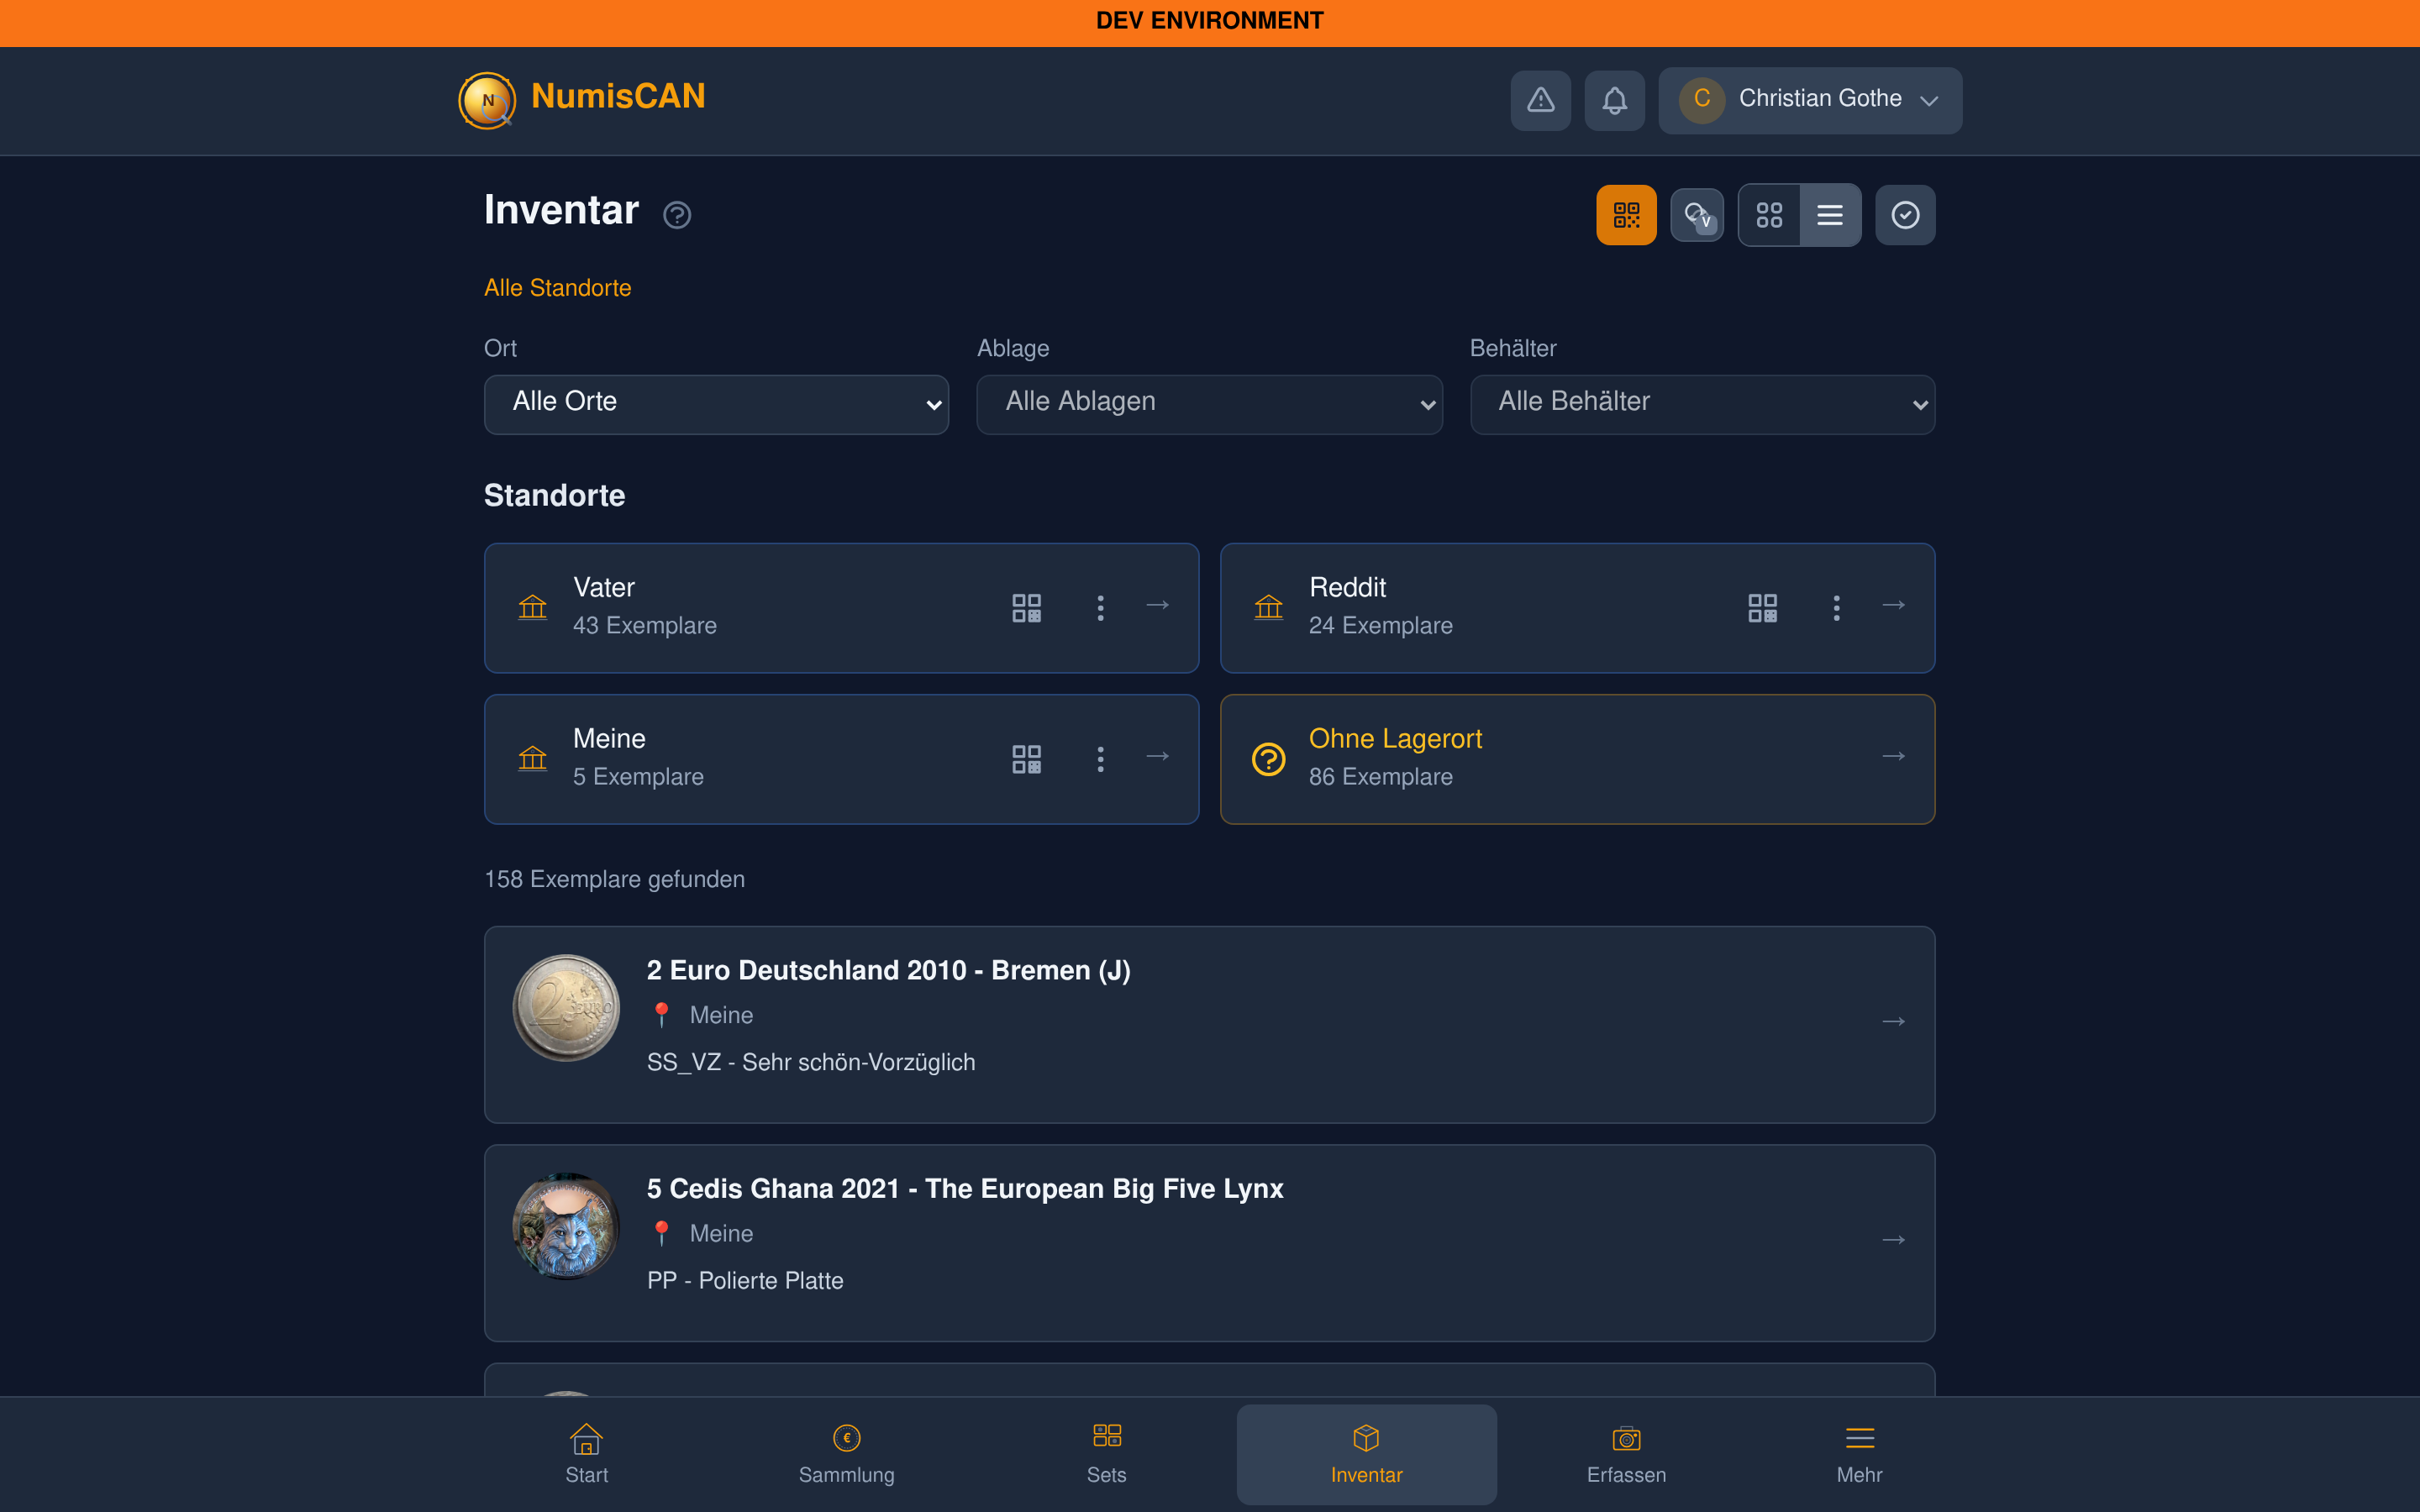Expand the Christian Gothe user menu

point(1810,100)
